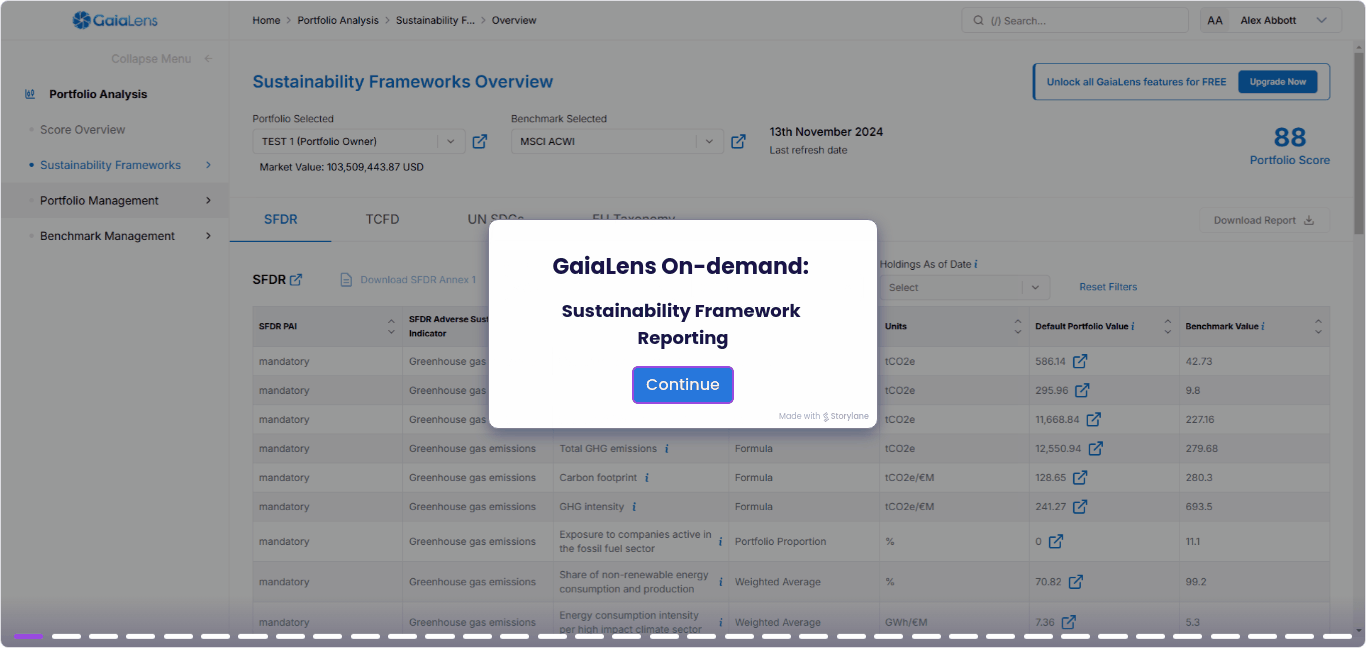Click the download arrow icon in Download Report
Viewport: 1366px width, 648px height.
[x=1310, y=220]
